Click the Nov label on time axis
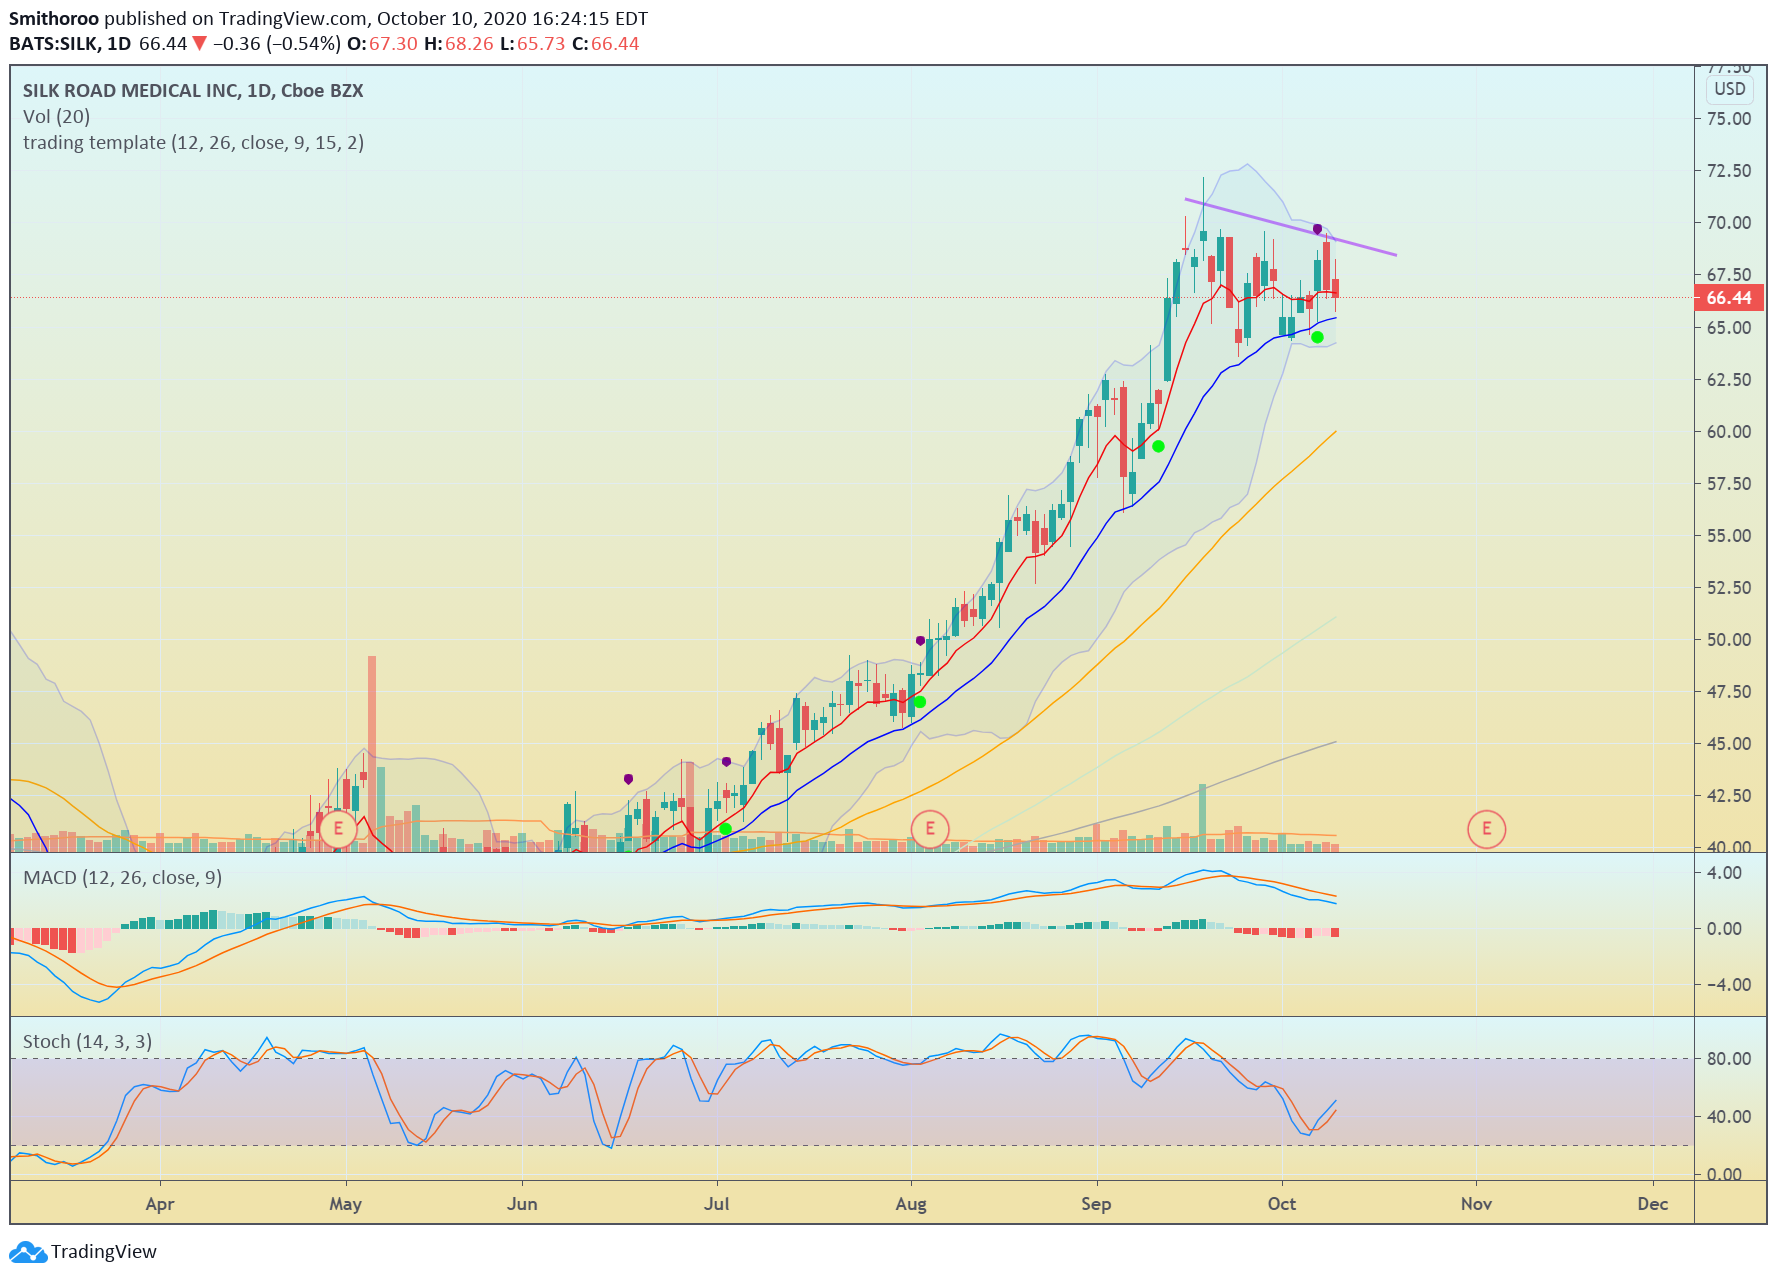The image size is (1777, 1279). 1476,1204
